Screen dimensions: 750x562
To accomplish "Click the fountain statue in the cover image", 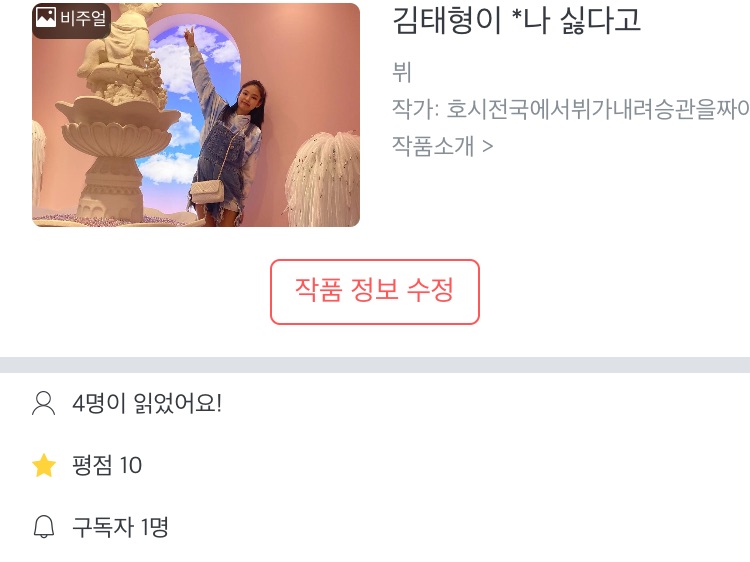I will point(110,115).
